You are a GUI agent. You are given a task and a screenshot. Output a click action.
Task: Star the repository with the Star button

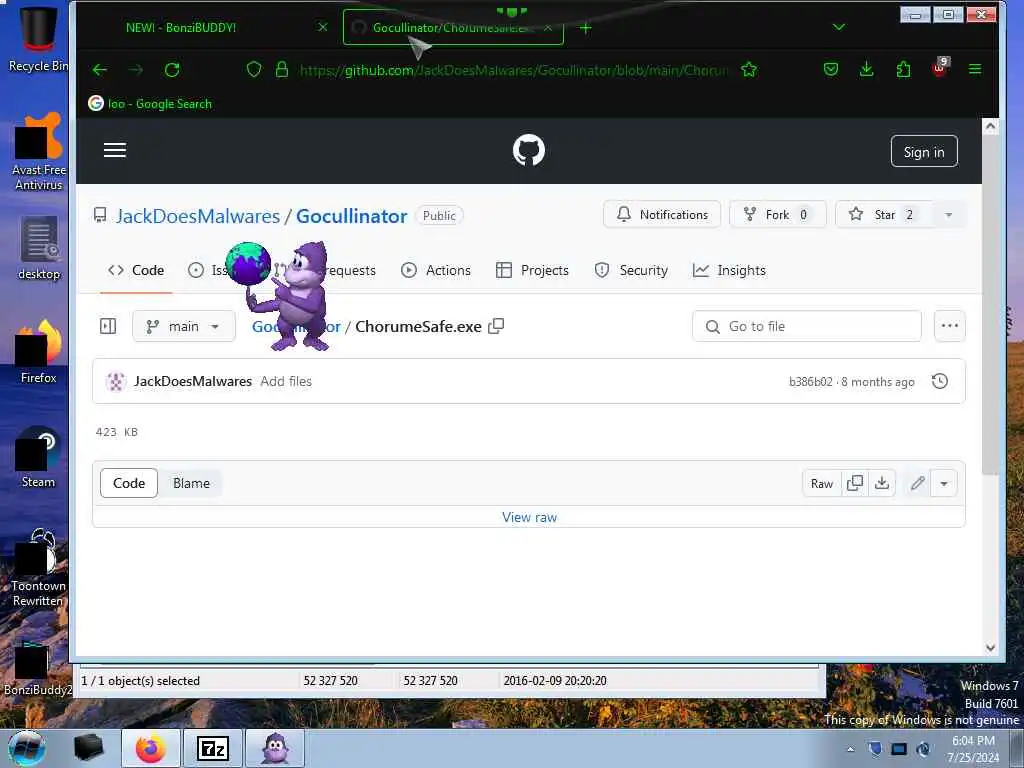[x=884, y=214]
